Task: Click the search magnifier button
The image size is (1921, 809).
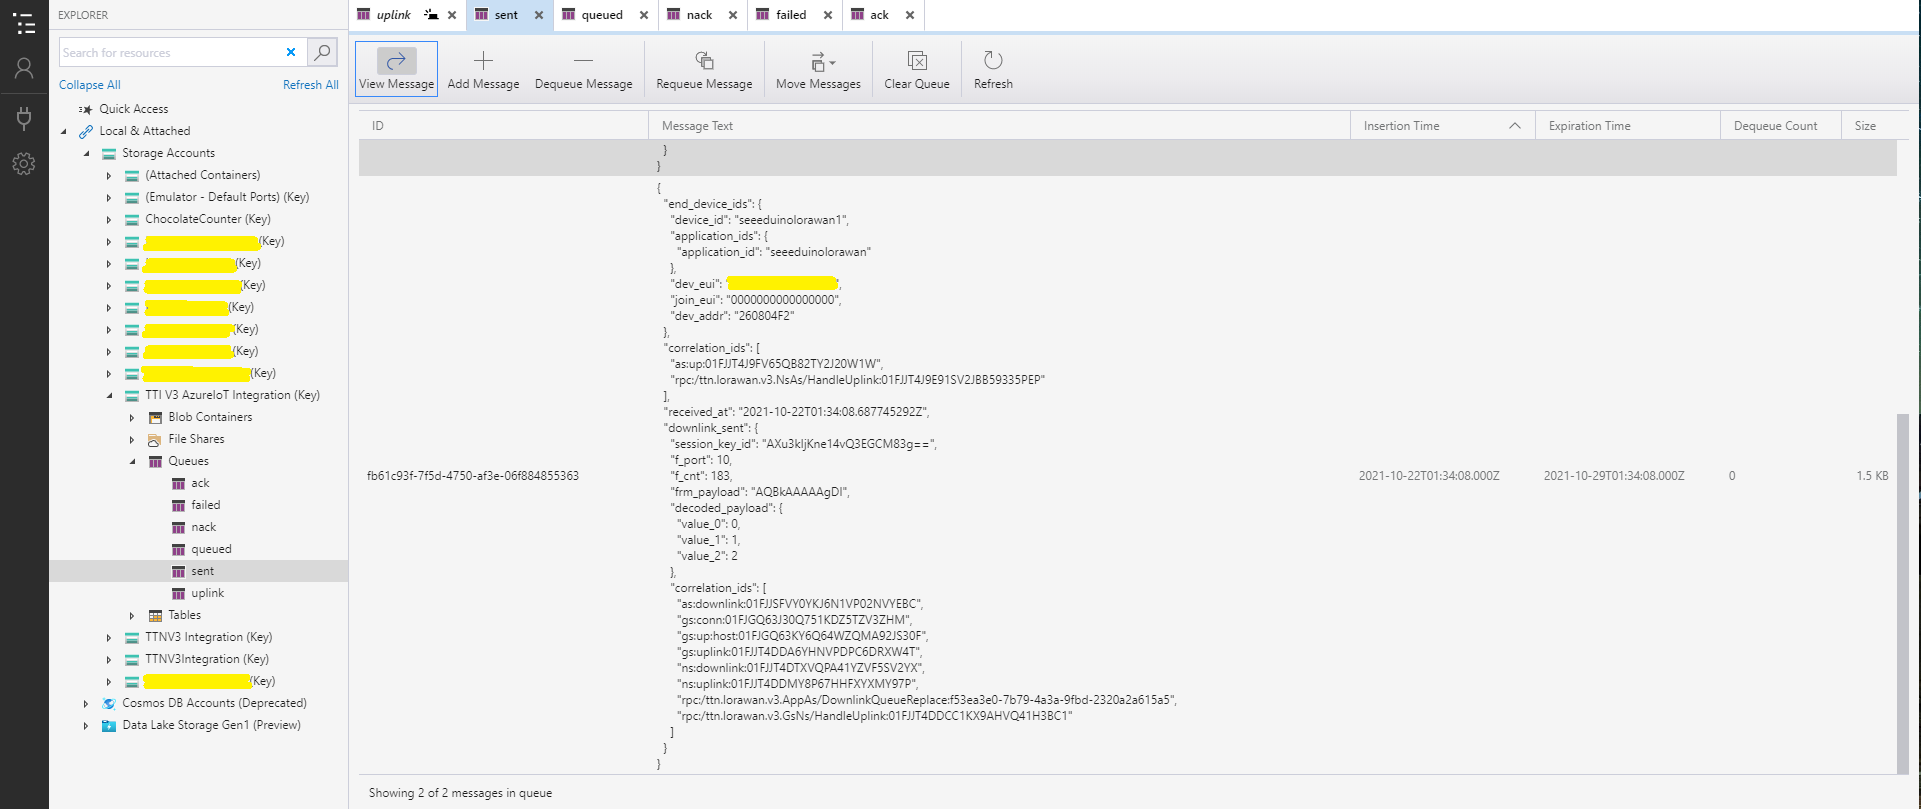Action: pos(322,52)
